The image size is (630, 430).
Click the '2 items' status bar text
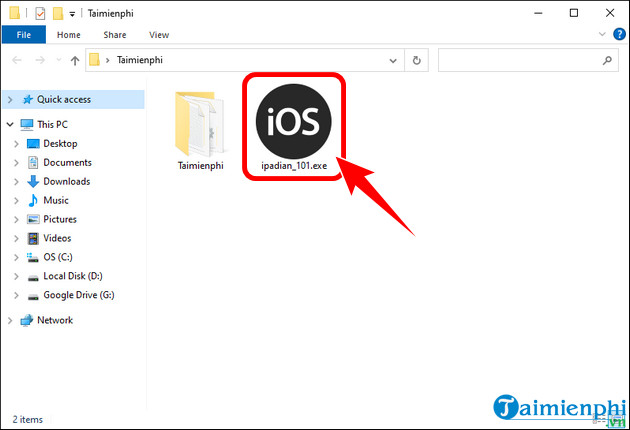tap(28, 420)
